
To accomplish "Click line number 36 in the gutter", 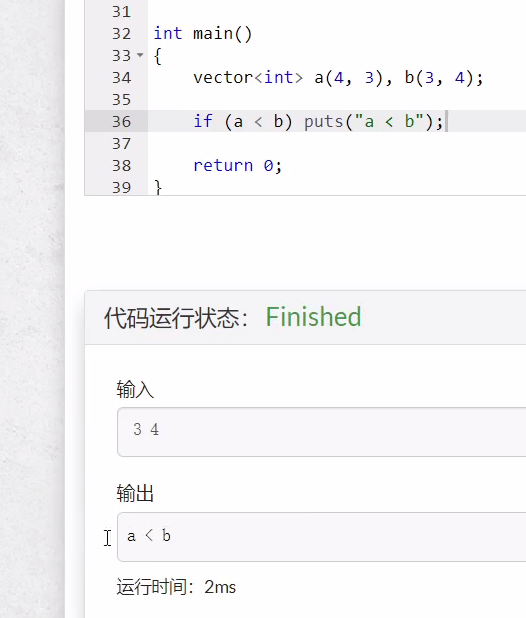I will 121,121.
